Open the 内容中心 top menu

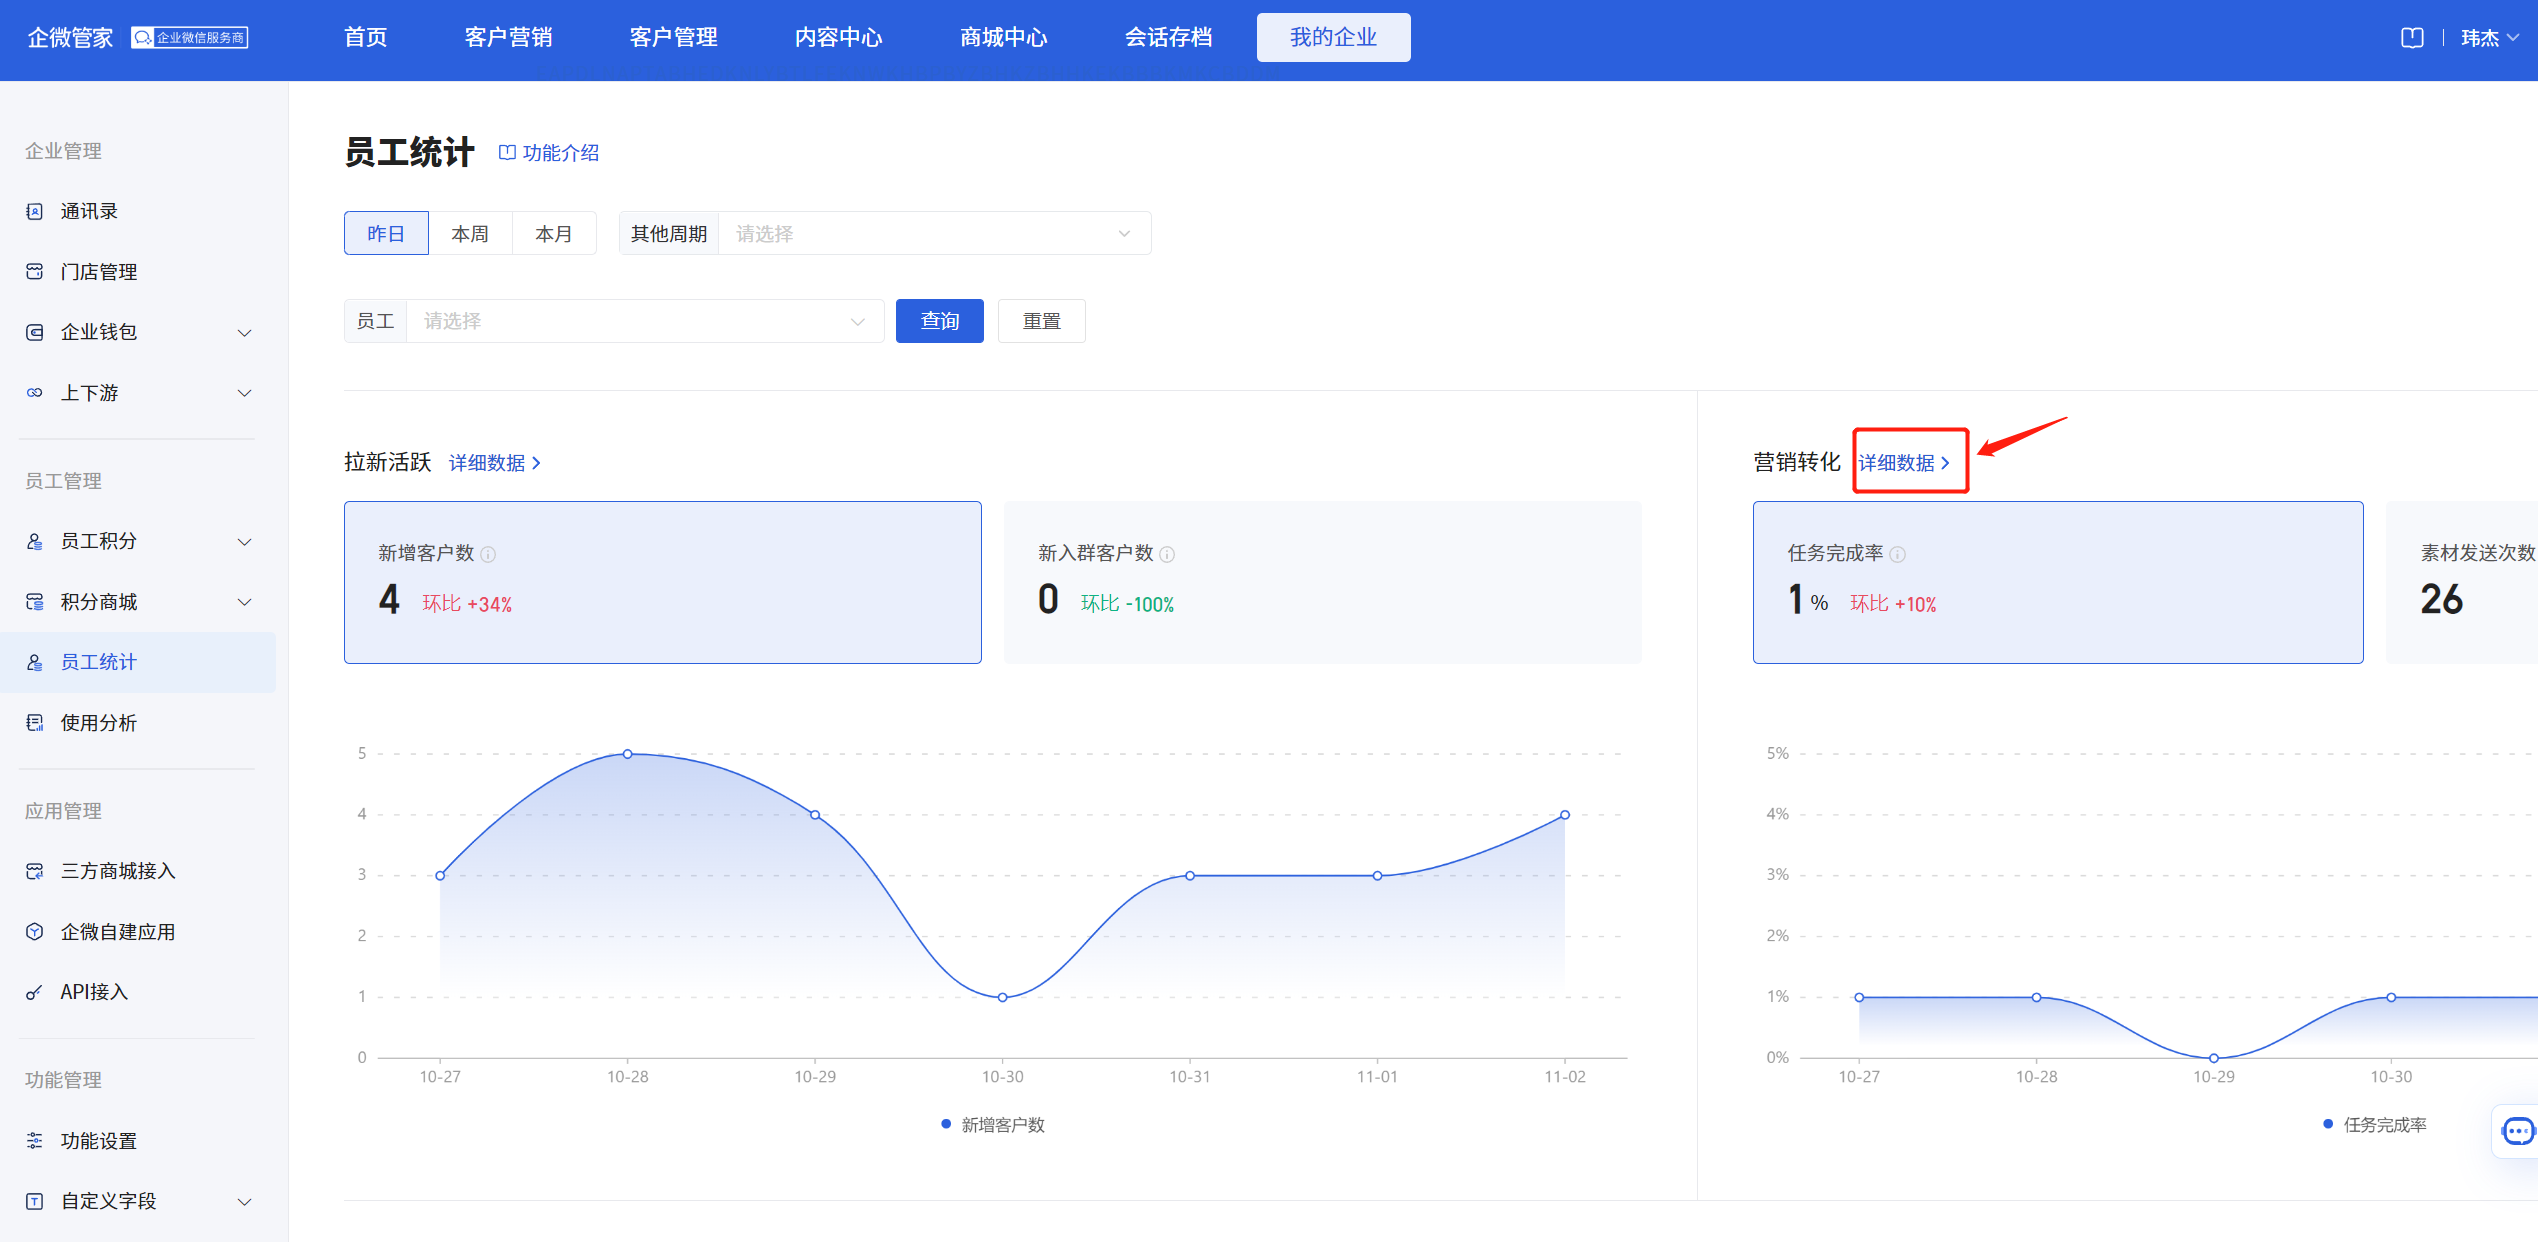tap(839, 37)
